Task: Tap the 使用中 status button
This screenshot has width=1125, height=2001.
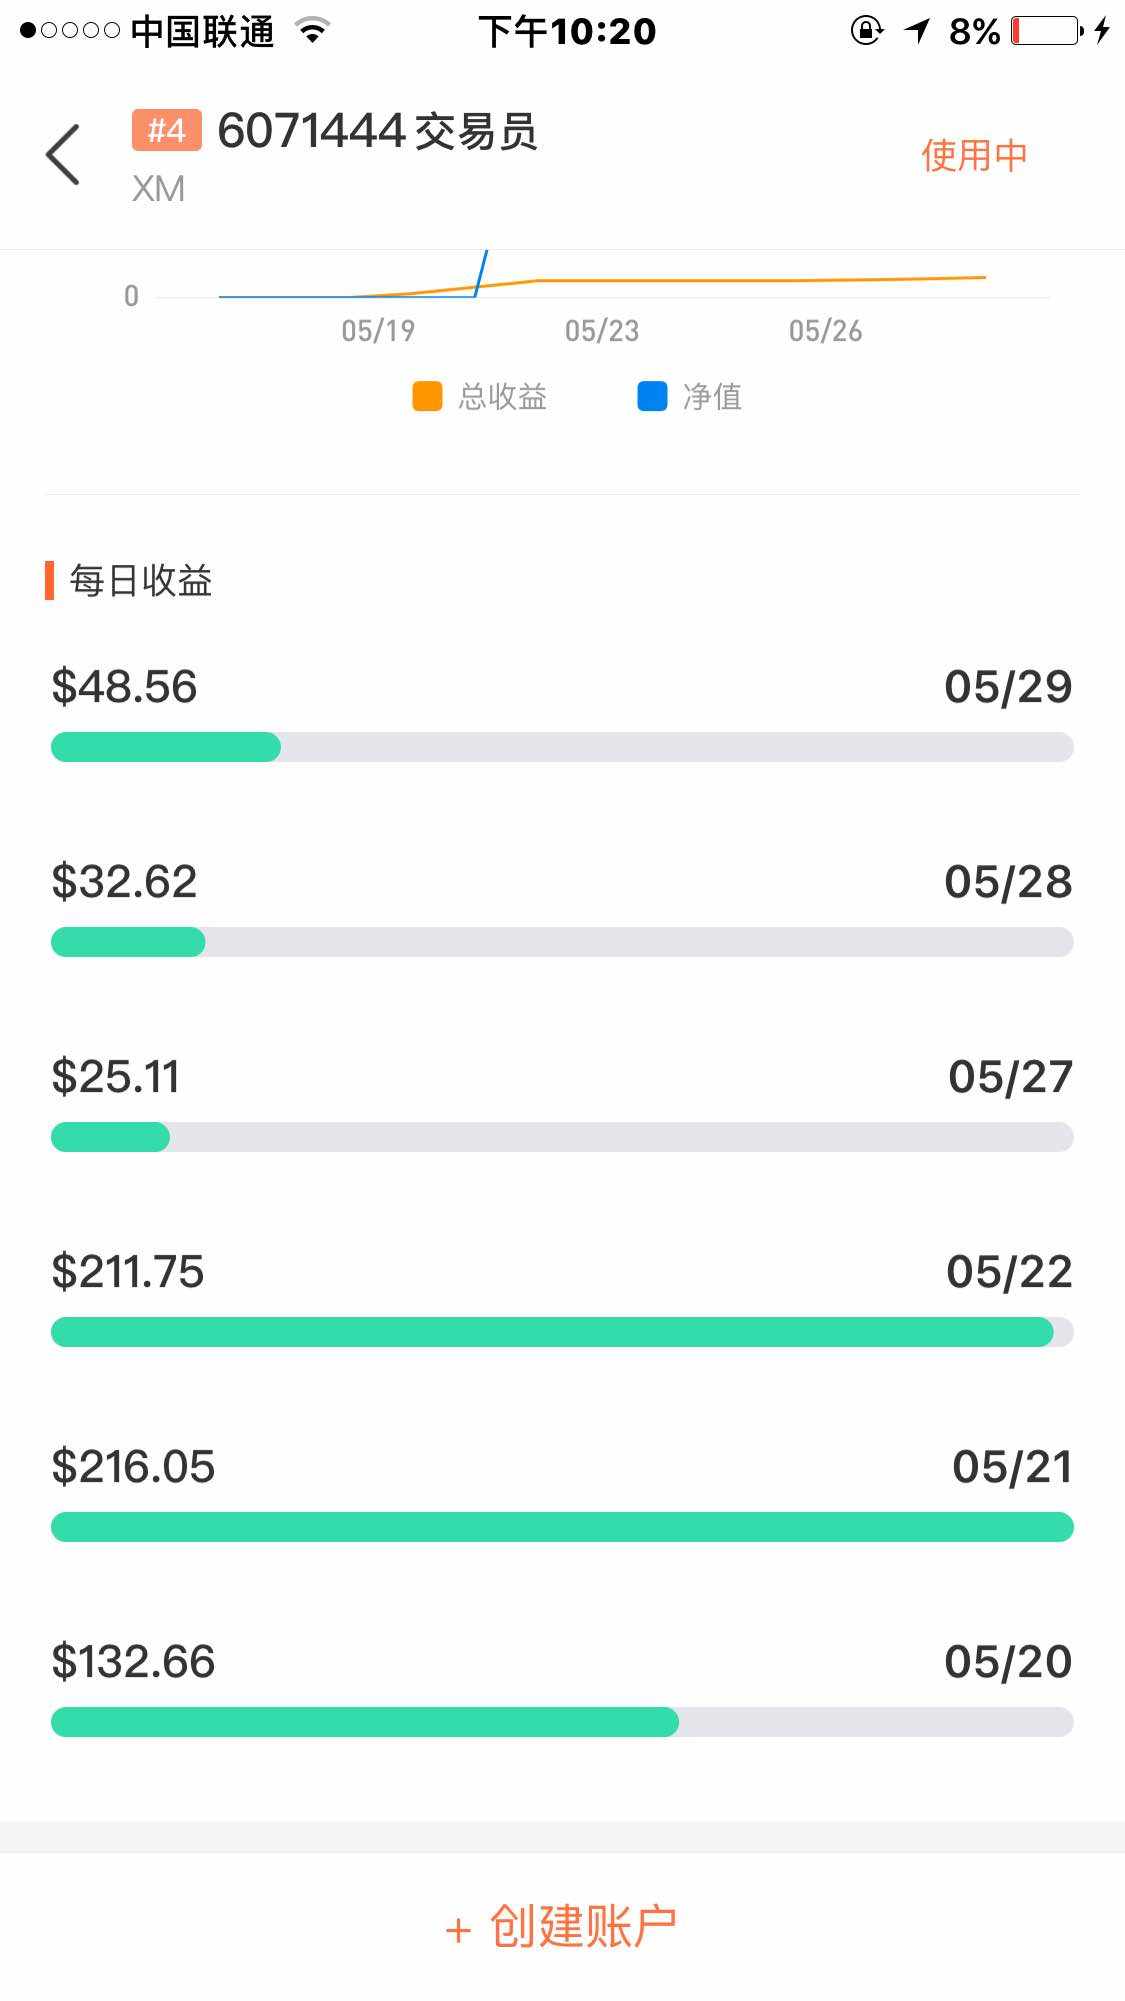Action: pyautogui.click(x=974, y=155)
